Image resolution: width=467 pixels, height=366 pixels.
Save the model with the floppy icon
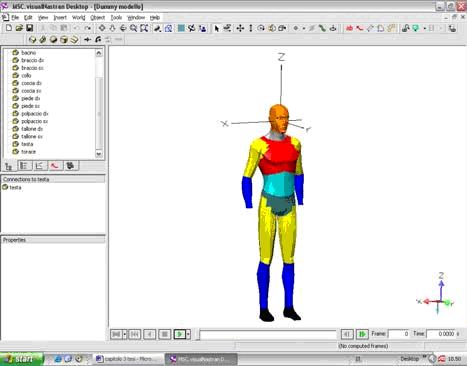[x=30, y=28]
